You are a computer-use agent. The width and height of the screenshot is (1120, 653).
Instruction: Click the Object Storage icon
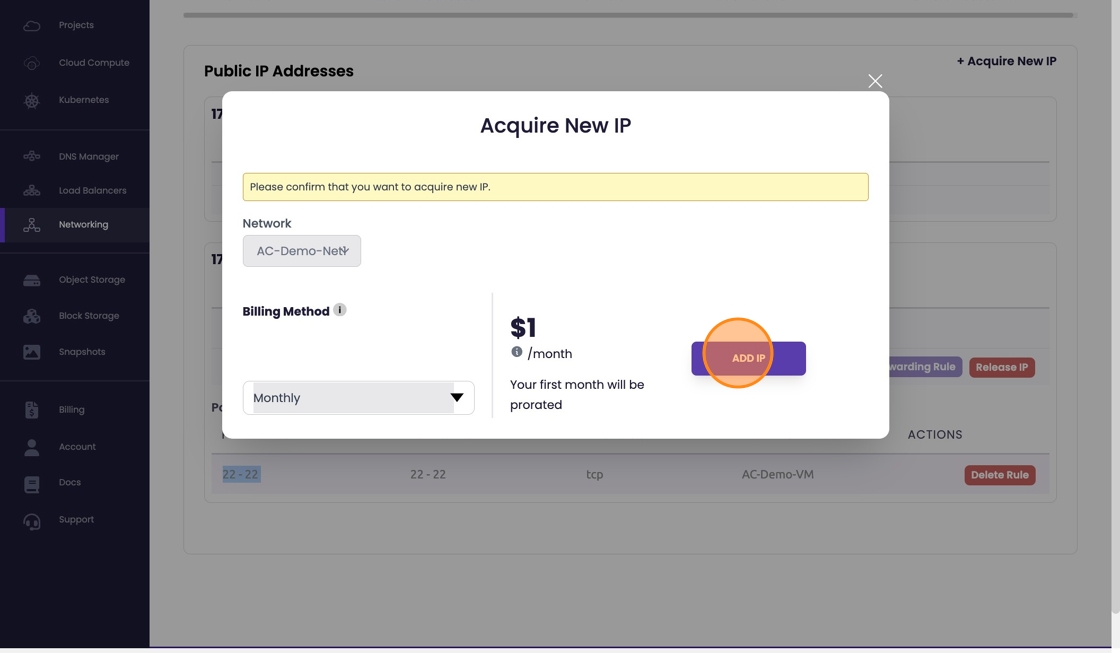point(32,280)
